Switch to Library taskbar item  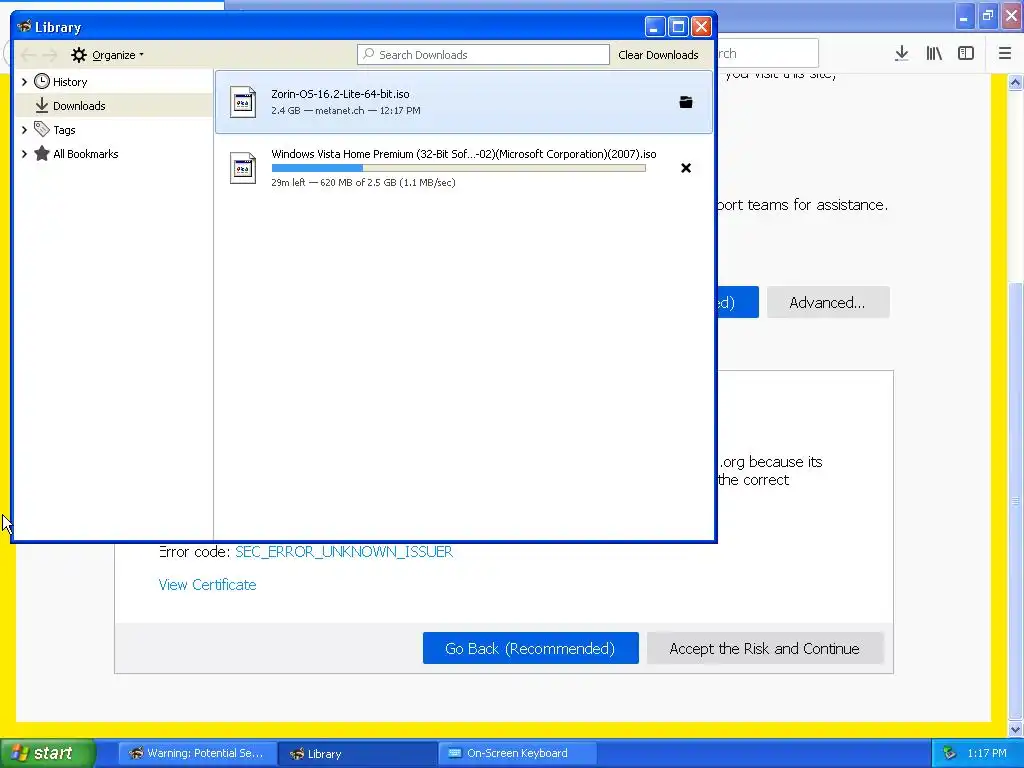[x=357, y=753]
